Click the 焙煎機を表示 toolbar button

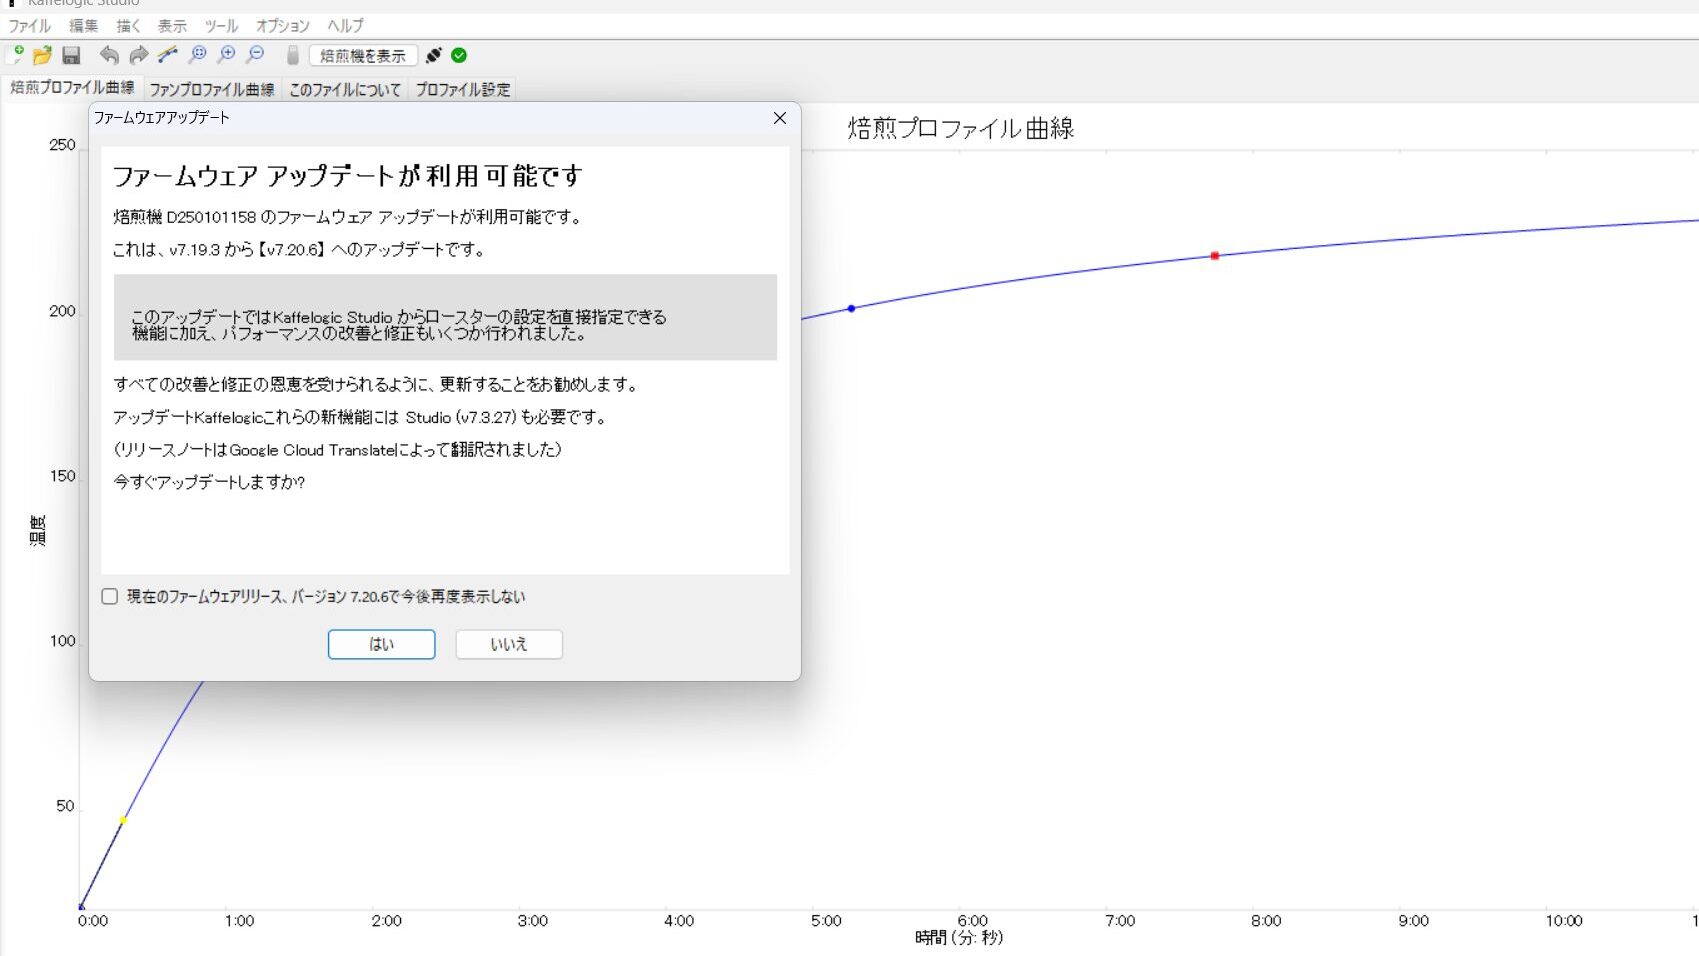363,56
